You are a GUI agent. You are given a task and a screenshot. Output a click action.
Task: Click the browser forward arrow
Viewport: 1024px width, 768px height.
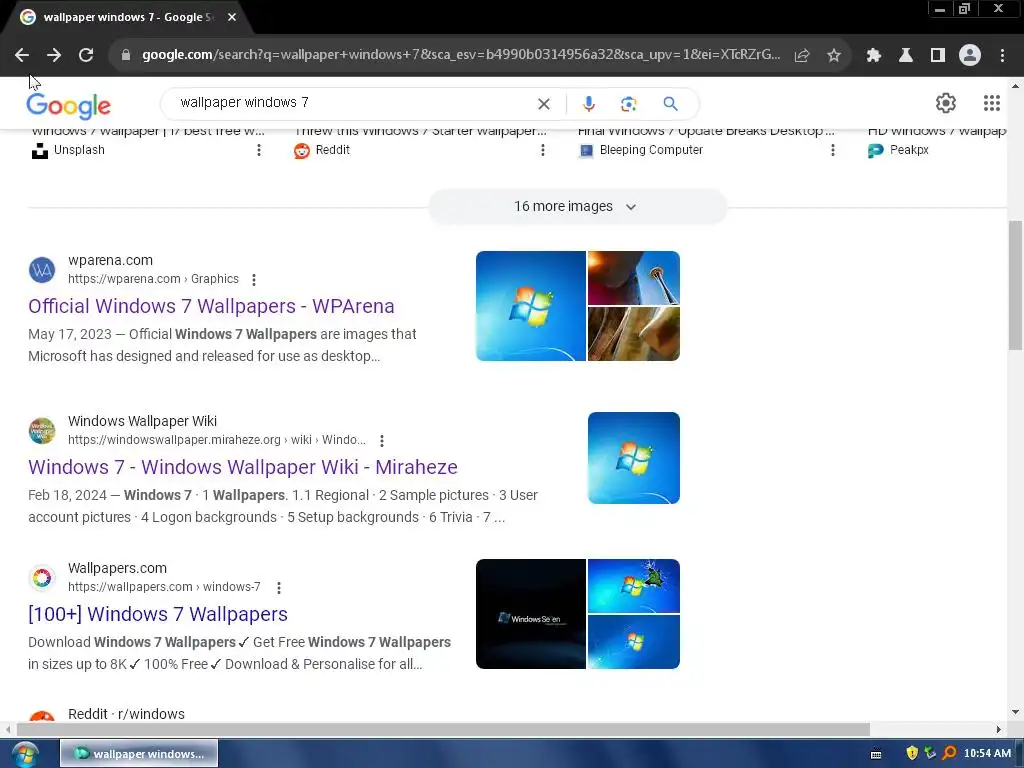tap(54, 56)
